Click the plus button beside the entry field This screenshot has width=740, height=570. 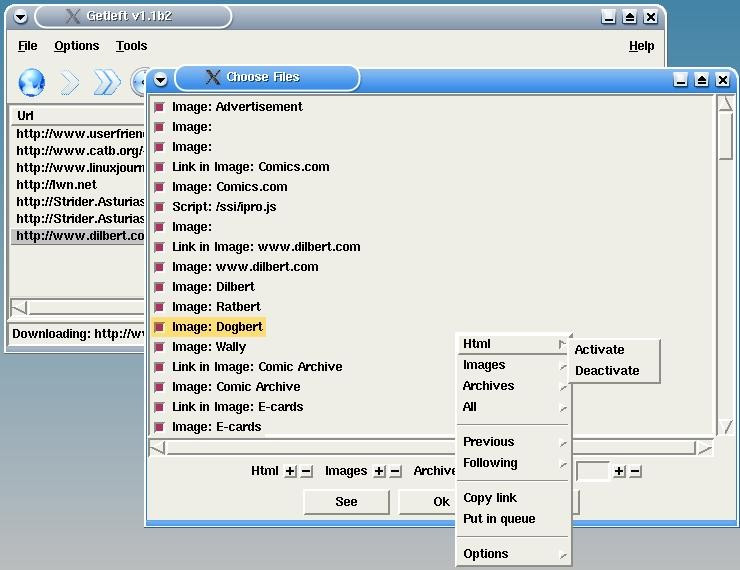(x=619, y=471)
